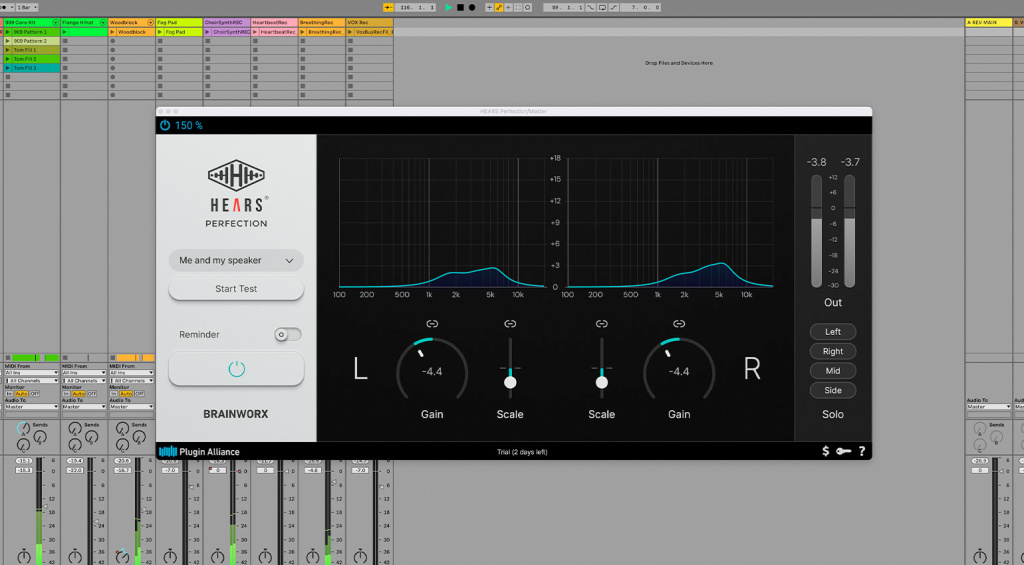The width and height of the screenshot is (1024, 565).
Task: Toggle the yellow Automation Arm icon
Action: point(499,7)
